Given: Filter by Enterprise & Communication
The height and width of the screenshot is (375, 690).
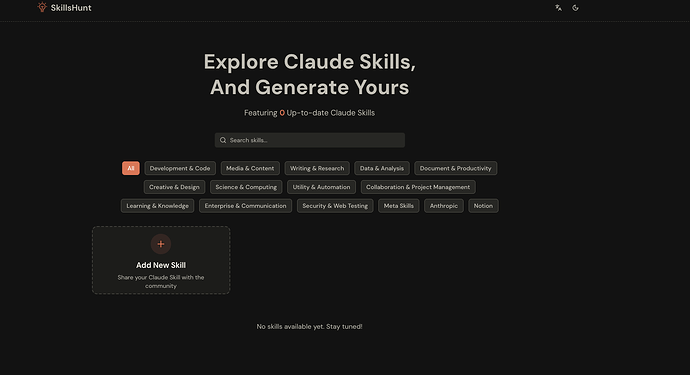Looking at the screenshot, I should pyautogui.click(x=245, y=206).
